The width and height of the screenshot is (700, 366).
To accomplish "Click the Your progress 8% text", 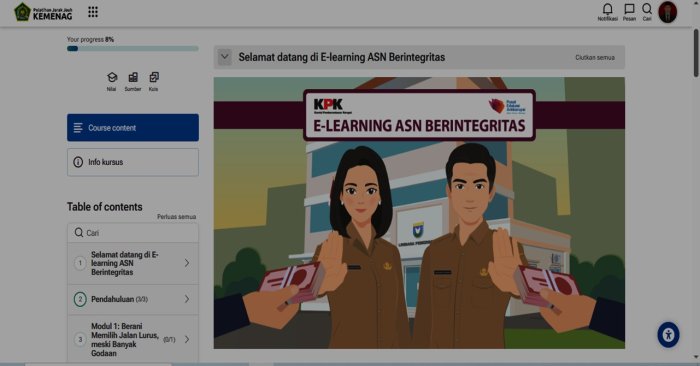I will (90, 39).
